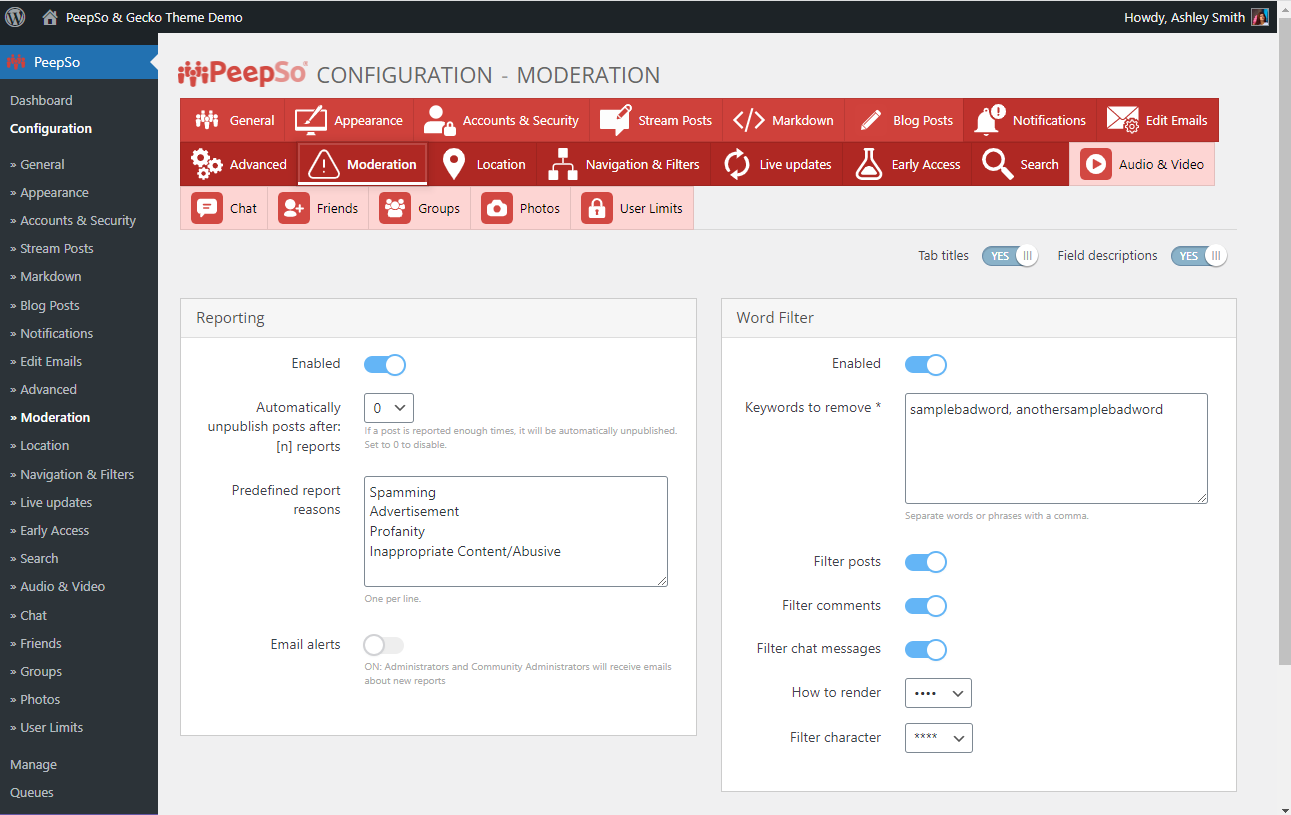1291x815 pixels.
Task: Click the Blog Posts pencil icon
Action: coord(870,120)
